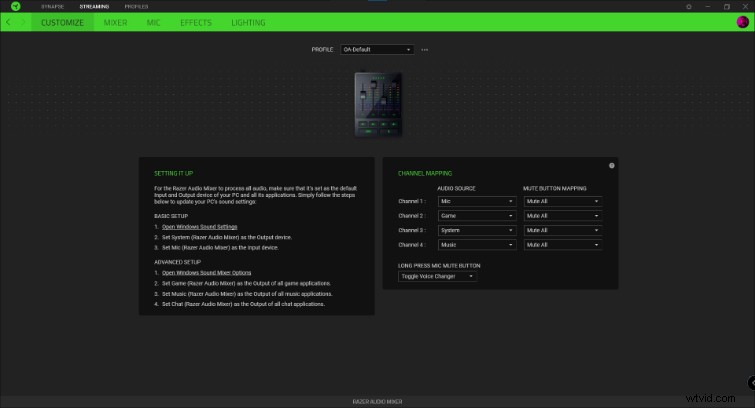Switch to the Effects tab
The width and height of the screenshot is (755, 408).
pos(196,23)
